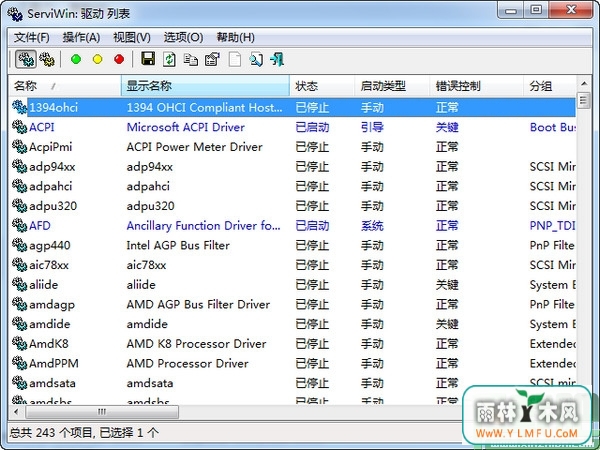Click the vertical scrollbar thumb
600x450 pixels.
[584, 100]
